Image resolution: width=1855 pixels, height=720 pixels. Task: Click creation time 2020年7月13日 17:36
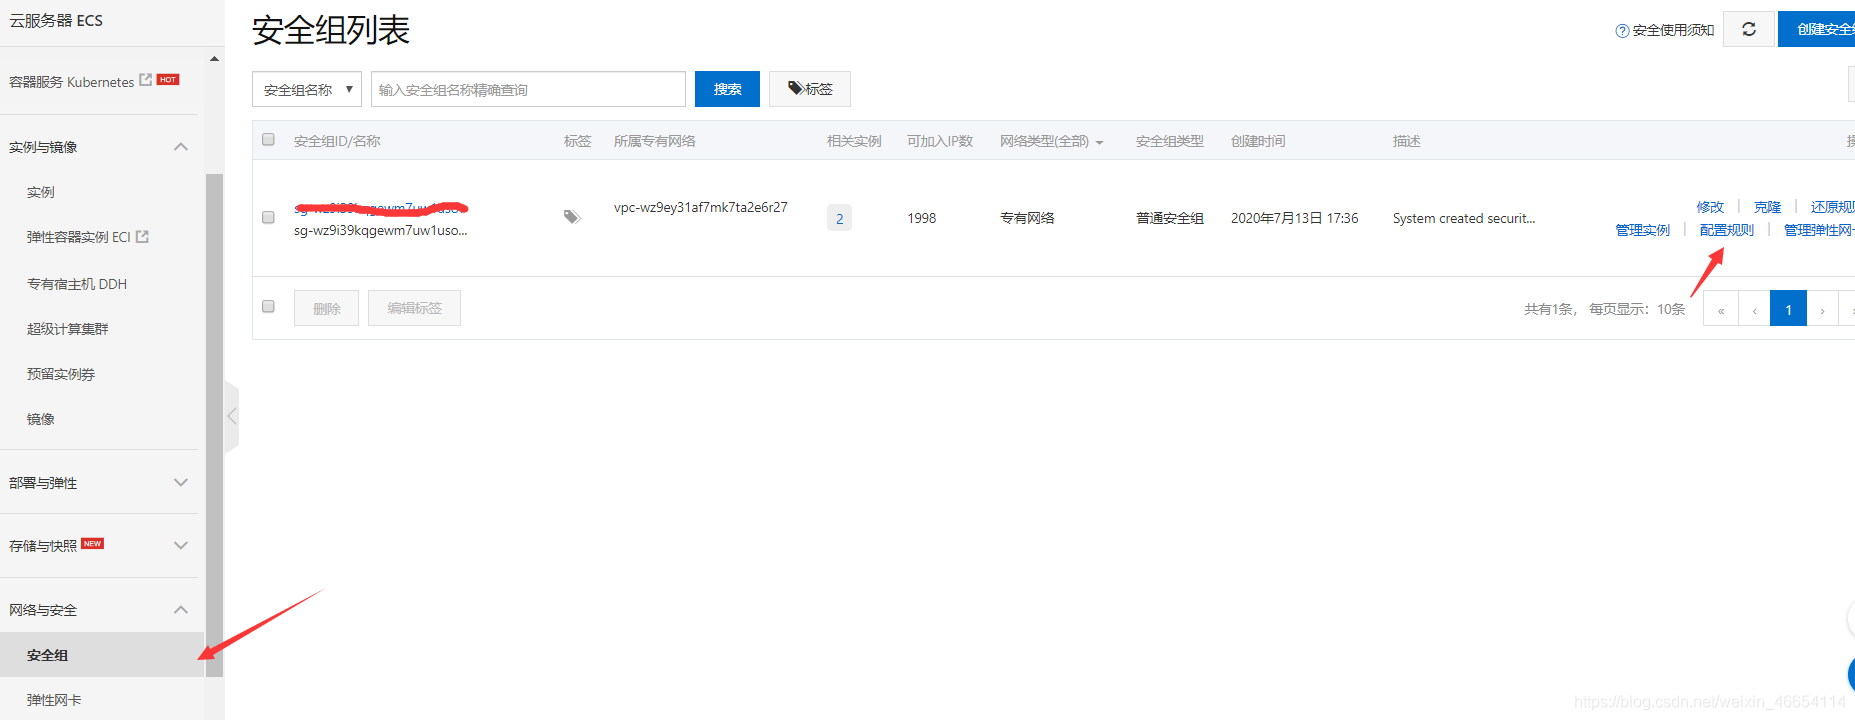coord(1295,218)
